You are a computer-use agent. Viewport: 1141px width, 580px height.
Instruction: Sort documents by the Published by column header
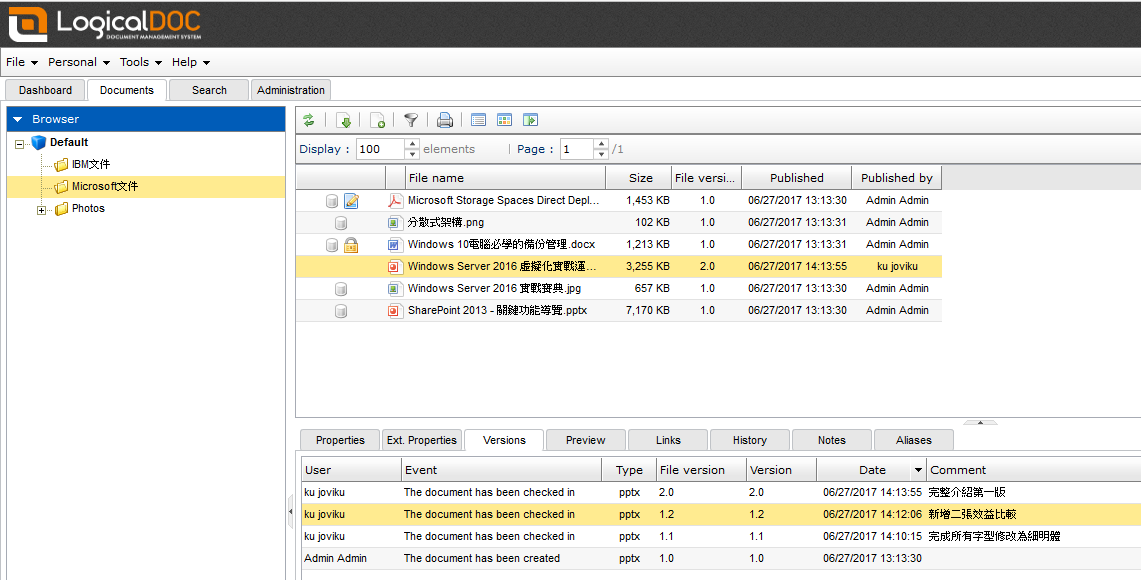[896, 178]
